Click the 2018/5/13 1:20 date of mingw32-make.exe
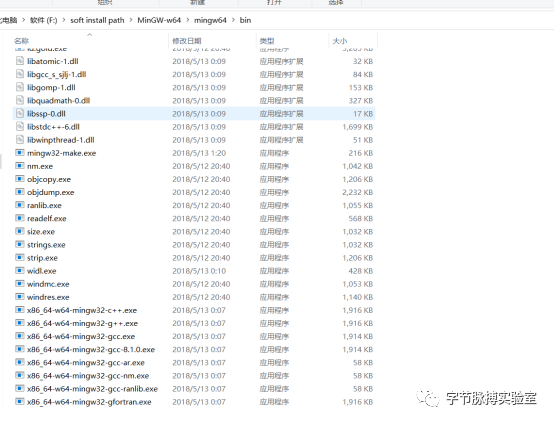The width and height of the screenshot is (554, 423). coord(199,153)
